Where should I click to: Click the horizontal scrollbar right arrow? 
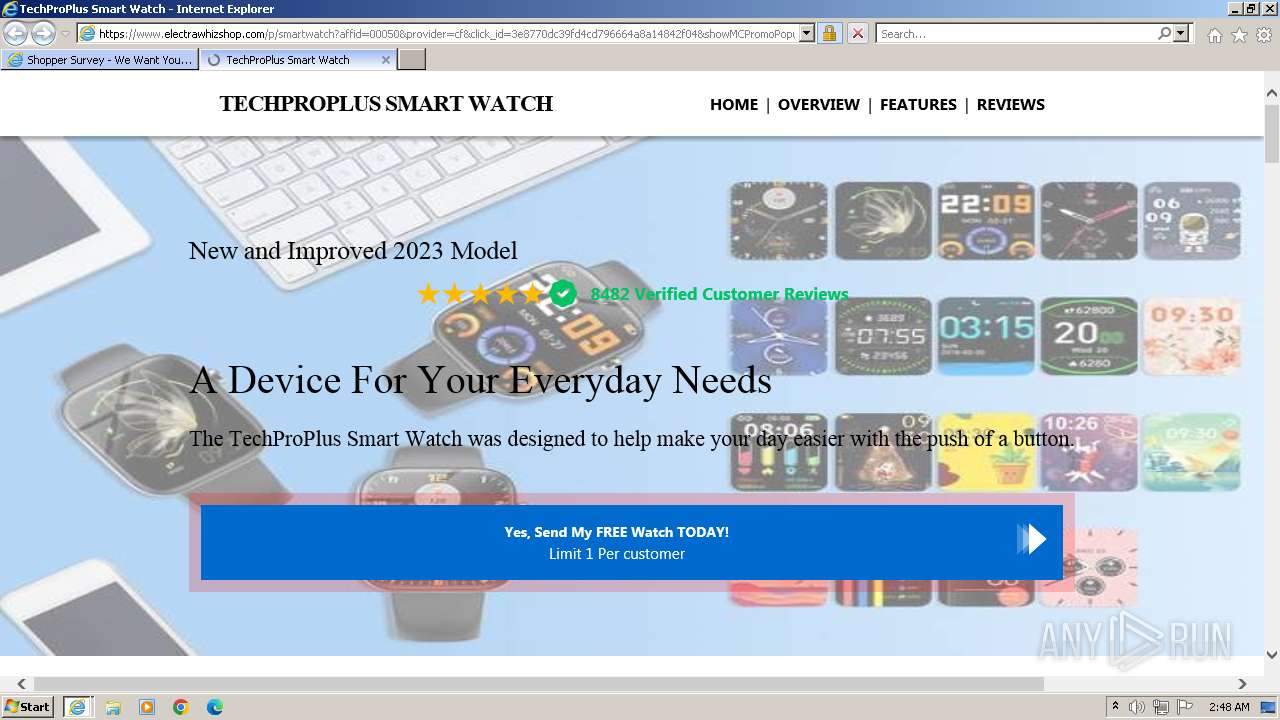click(1242, 684)
